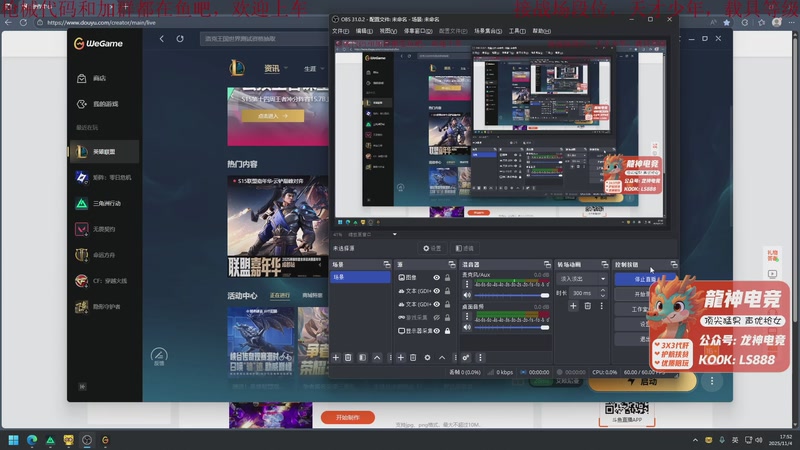The width and height of the screenshot is (800, 450).
Task: Select CF: 穿越火线 in the WeGame sidebar
Action: tap(104, 281)
